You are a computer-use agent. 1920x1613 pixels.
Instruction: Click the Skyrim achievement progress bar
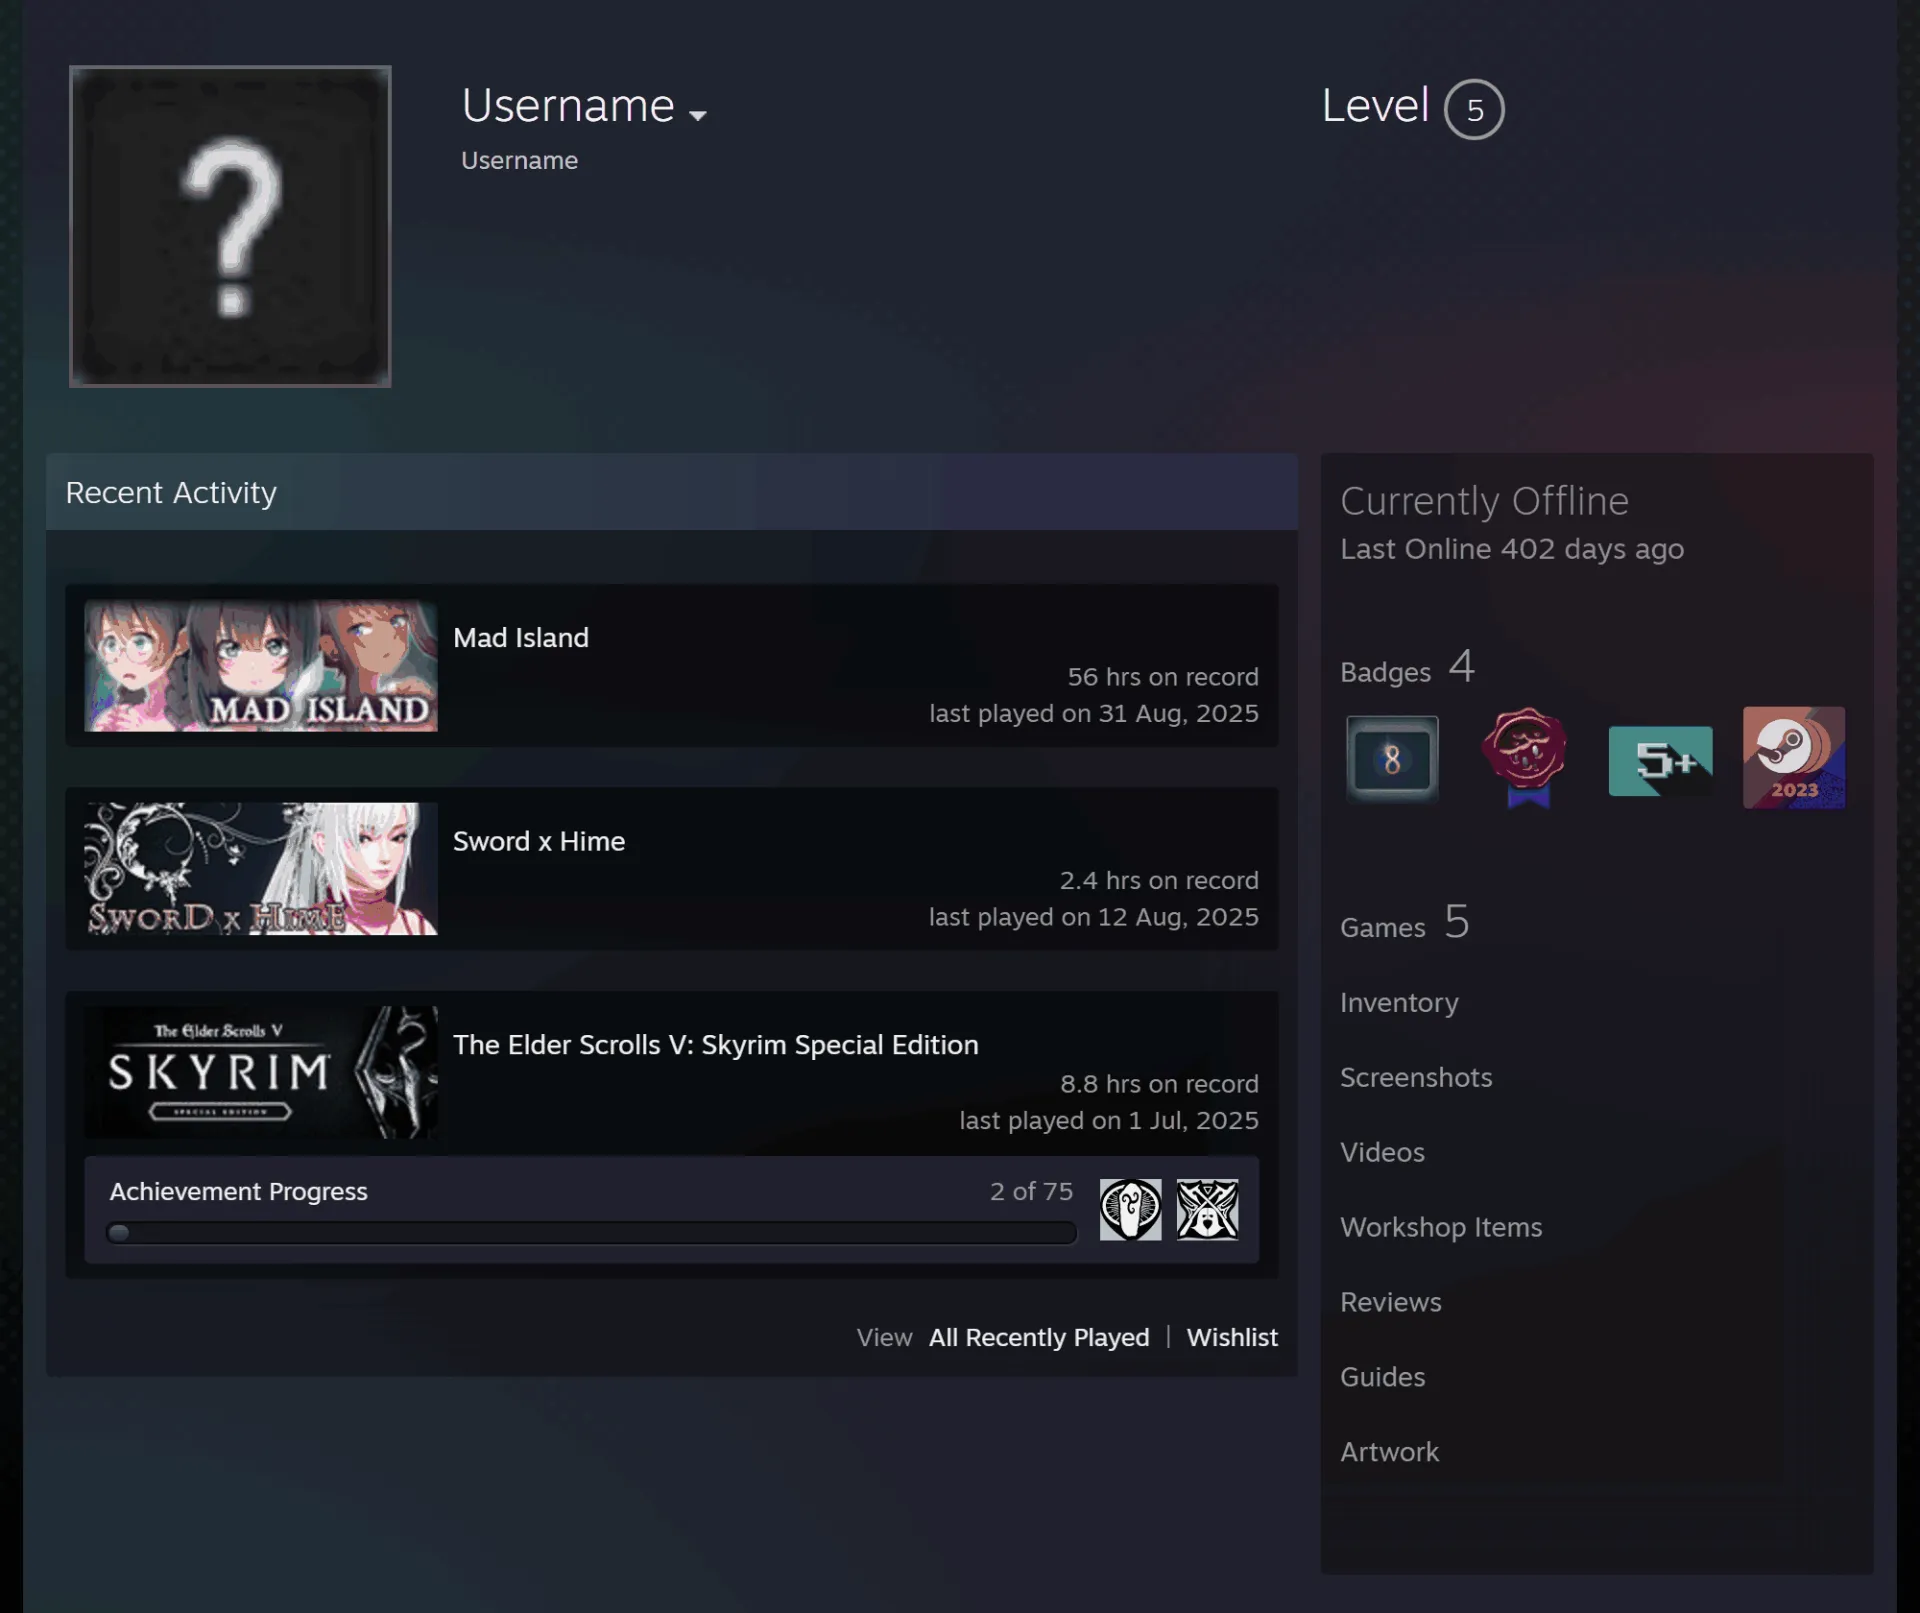[592, 1233]
